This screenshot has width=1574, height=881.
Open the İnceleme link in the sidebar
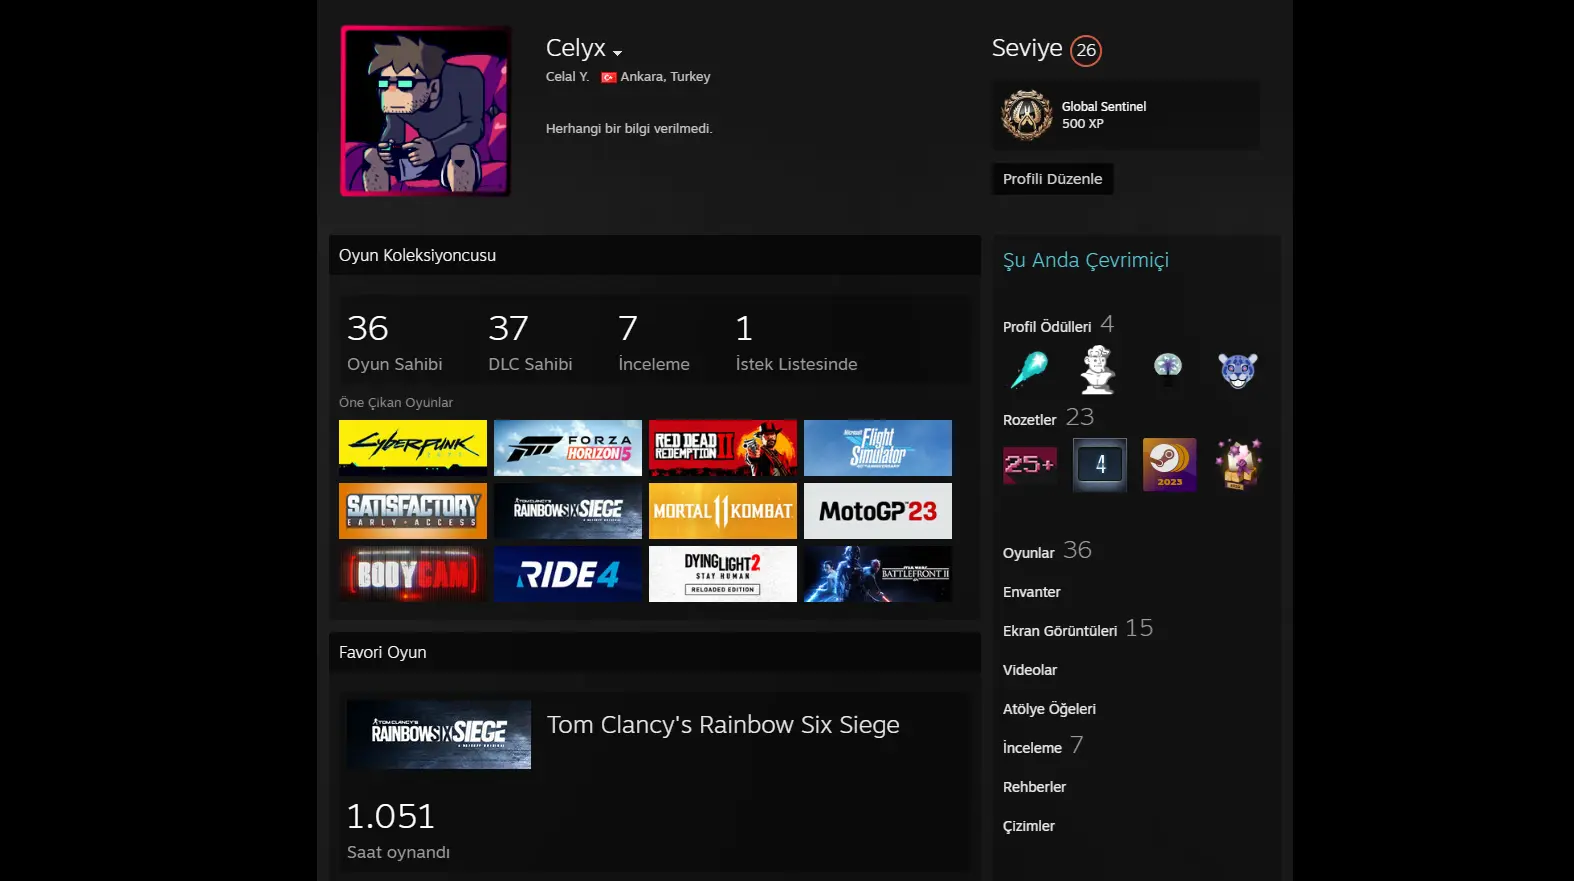[1032, 748]
